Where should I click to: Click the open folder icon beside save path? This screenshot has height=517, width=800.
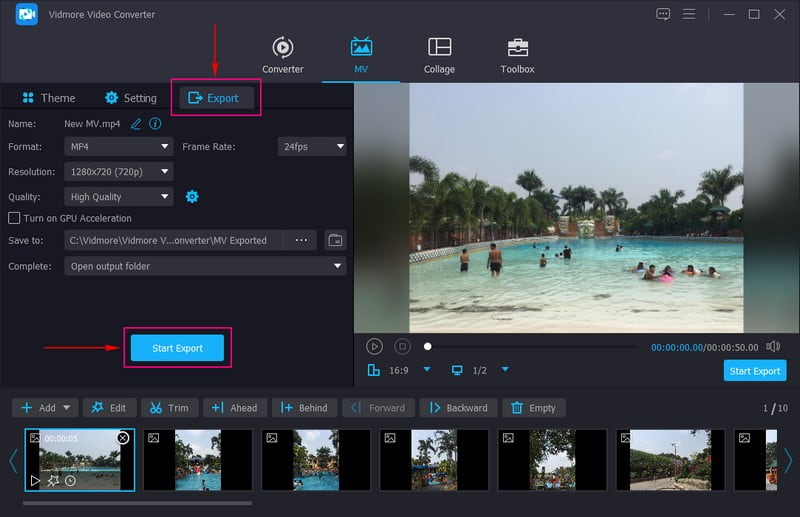tap(335, 240)
